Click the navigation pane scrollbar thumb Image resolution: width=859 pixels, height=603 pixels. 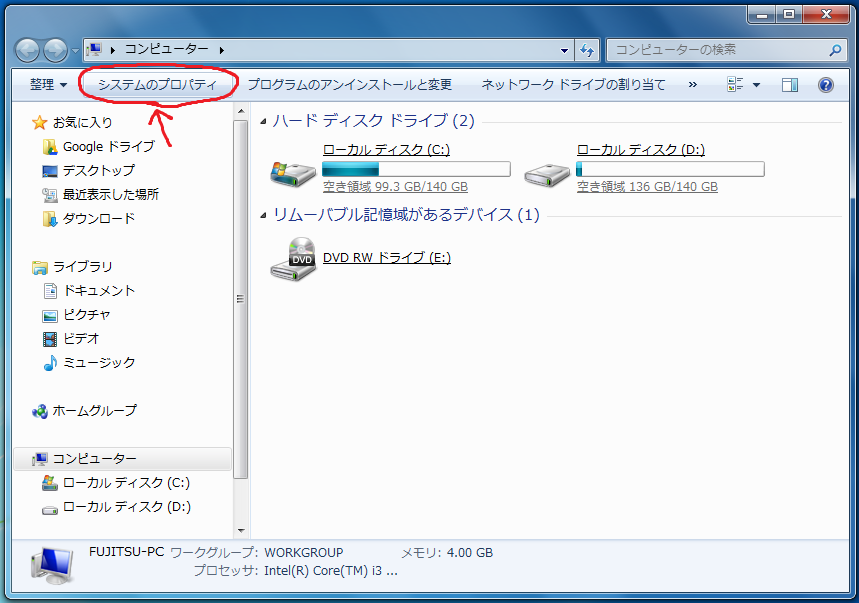click(240, 299)
